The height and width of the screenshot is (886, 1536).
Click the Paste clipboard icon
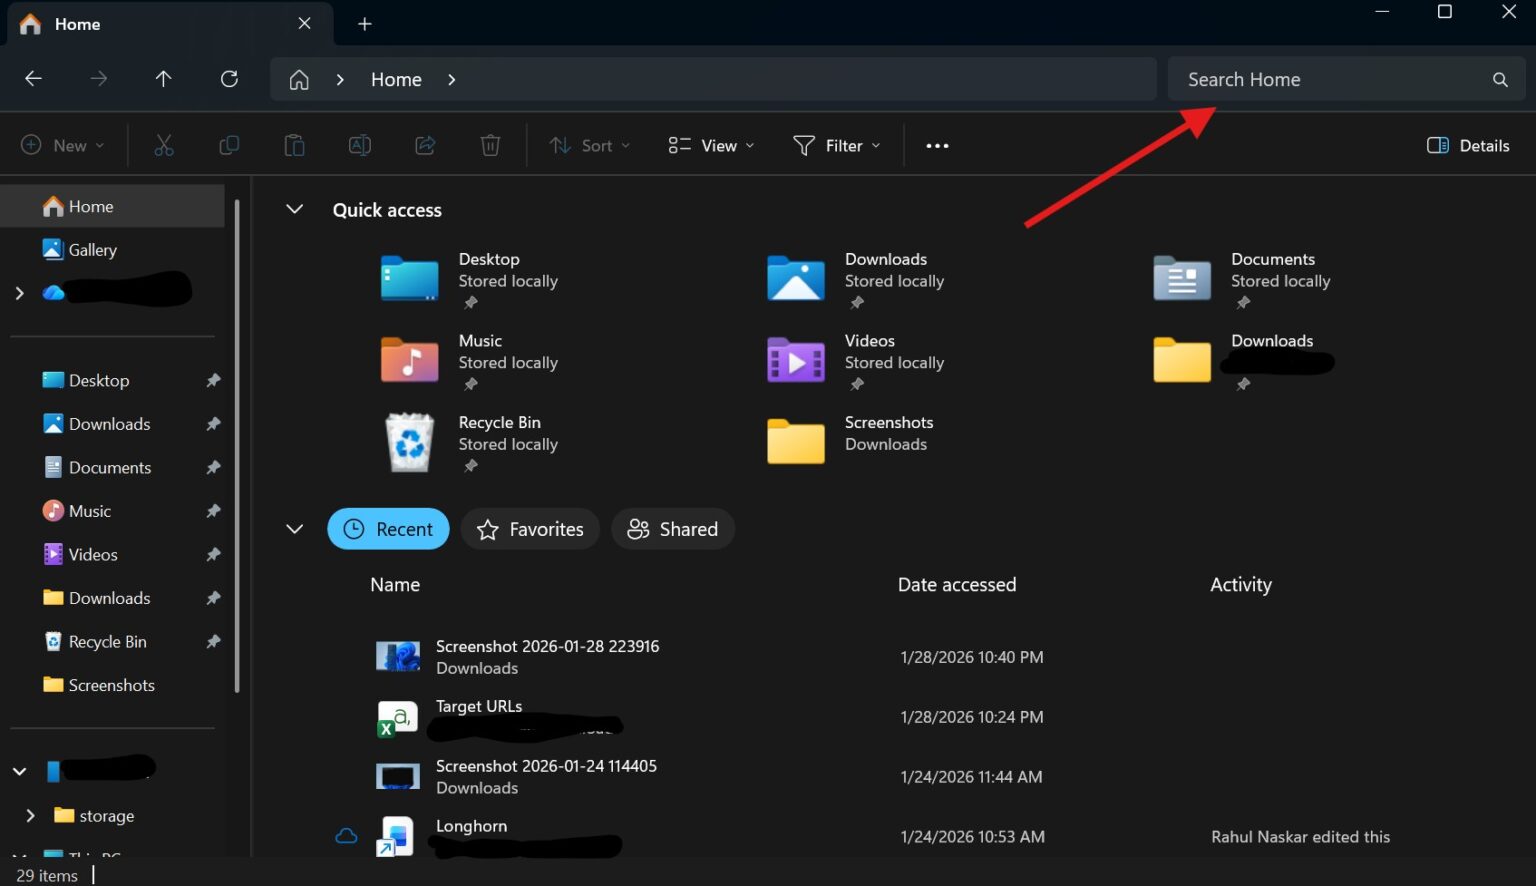294,146
